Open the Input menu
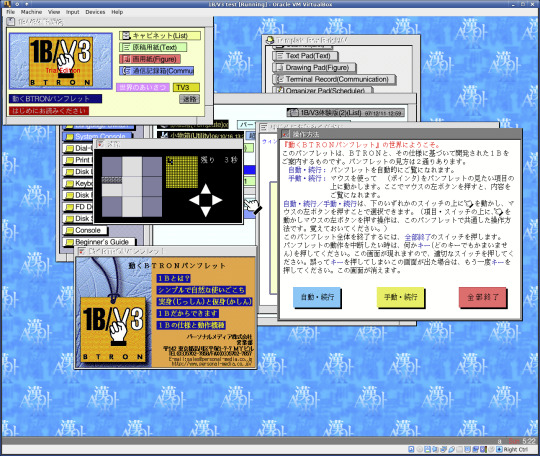 [x=73, y=12]
